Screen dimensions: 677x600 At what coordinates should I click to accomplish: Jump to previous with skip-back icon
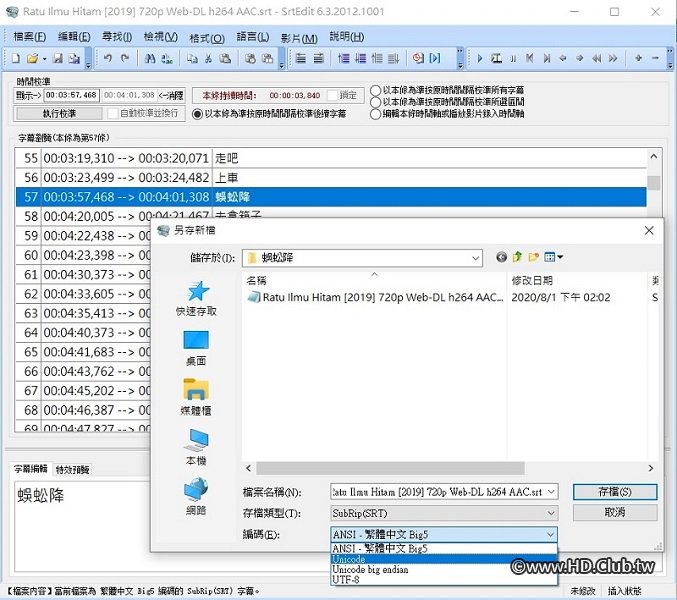click(530, 58)
